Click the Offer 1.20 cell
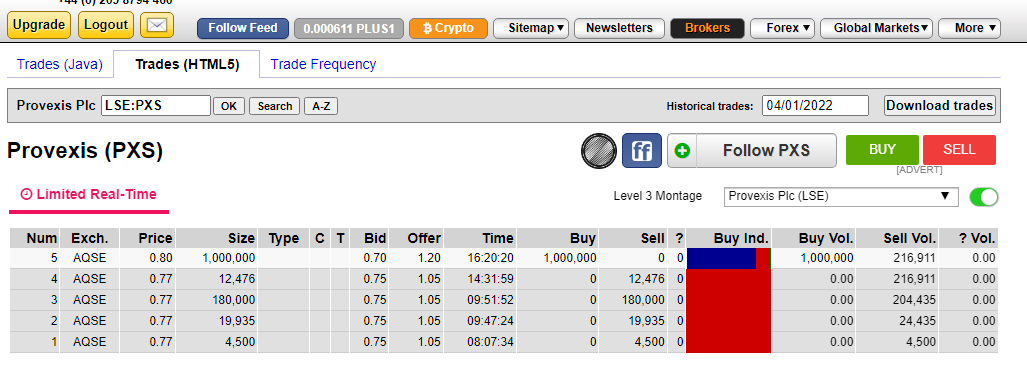The height and width of the screenshot is (382, 1027). tap(416, 258)
